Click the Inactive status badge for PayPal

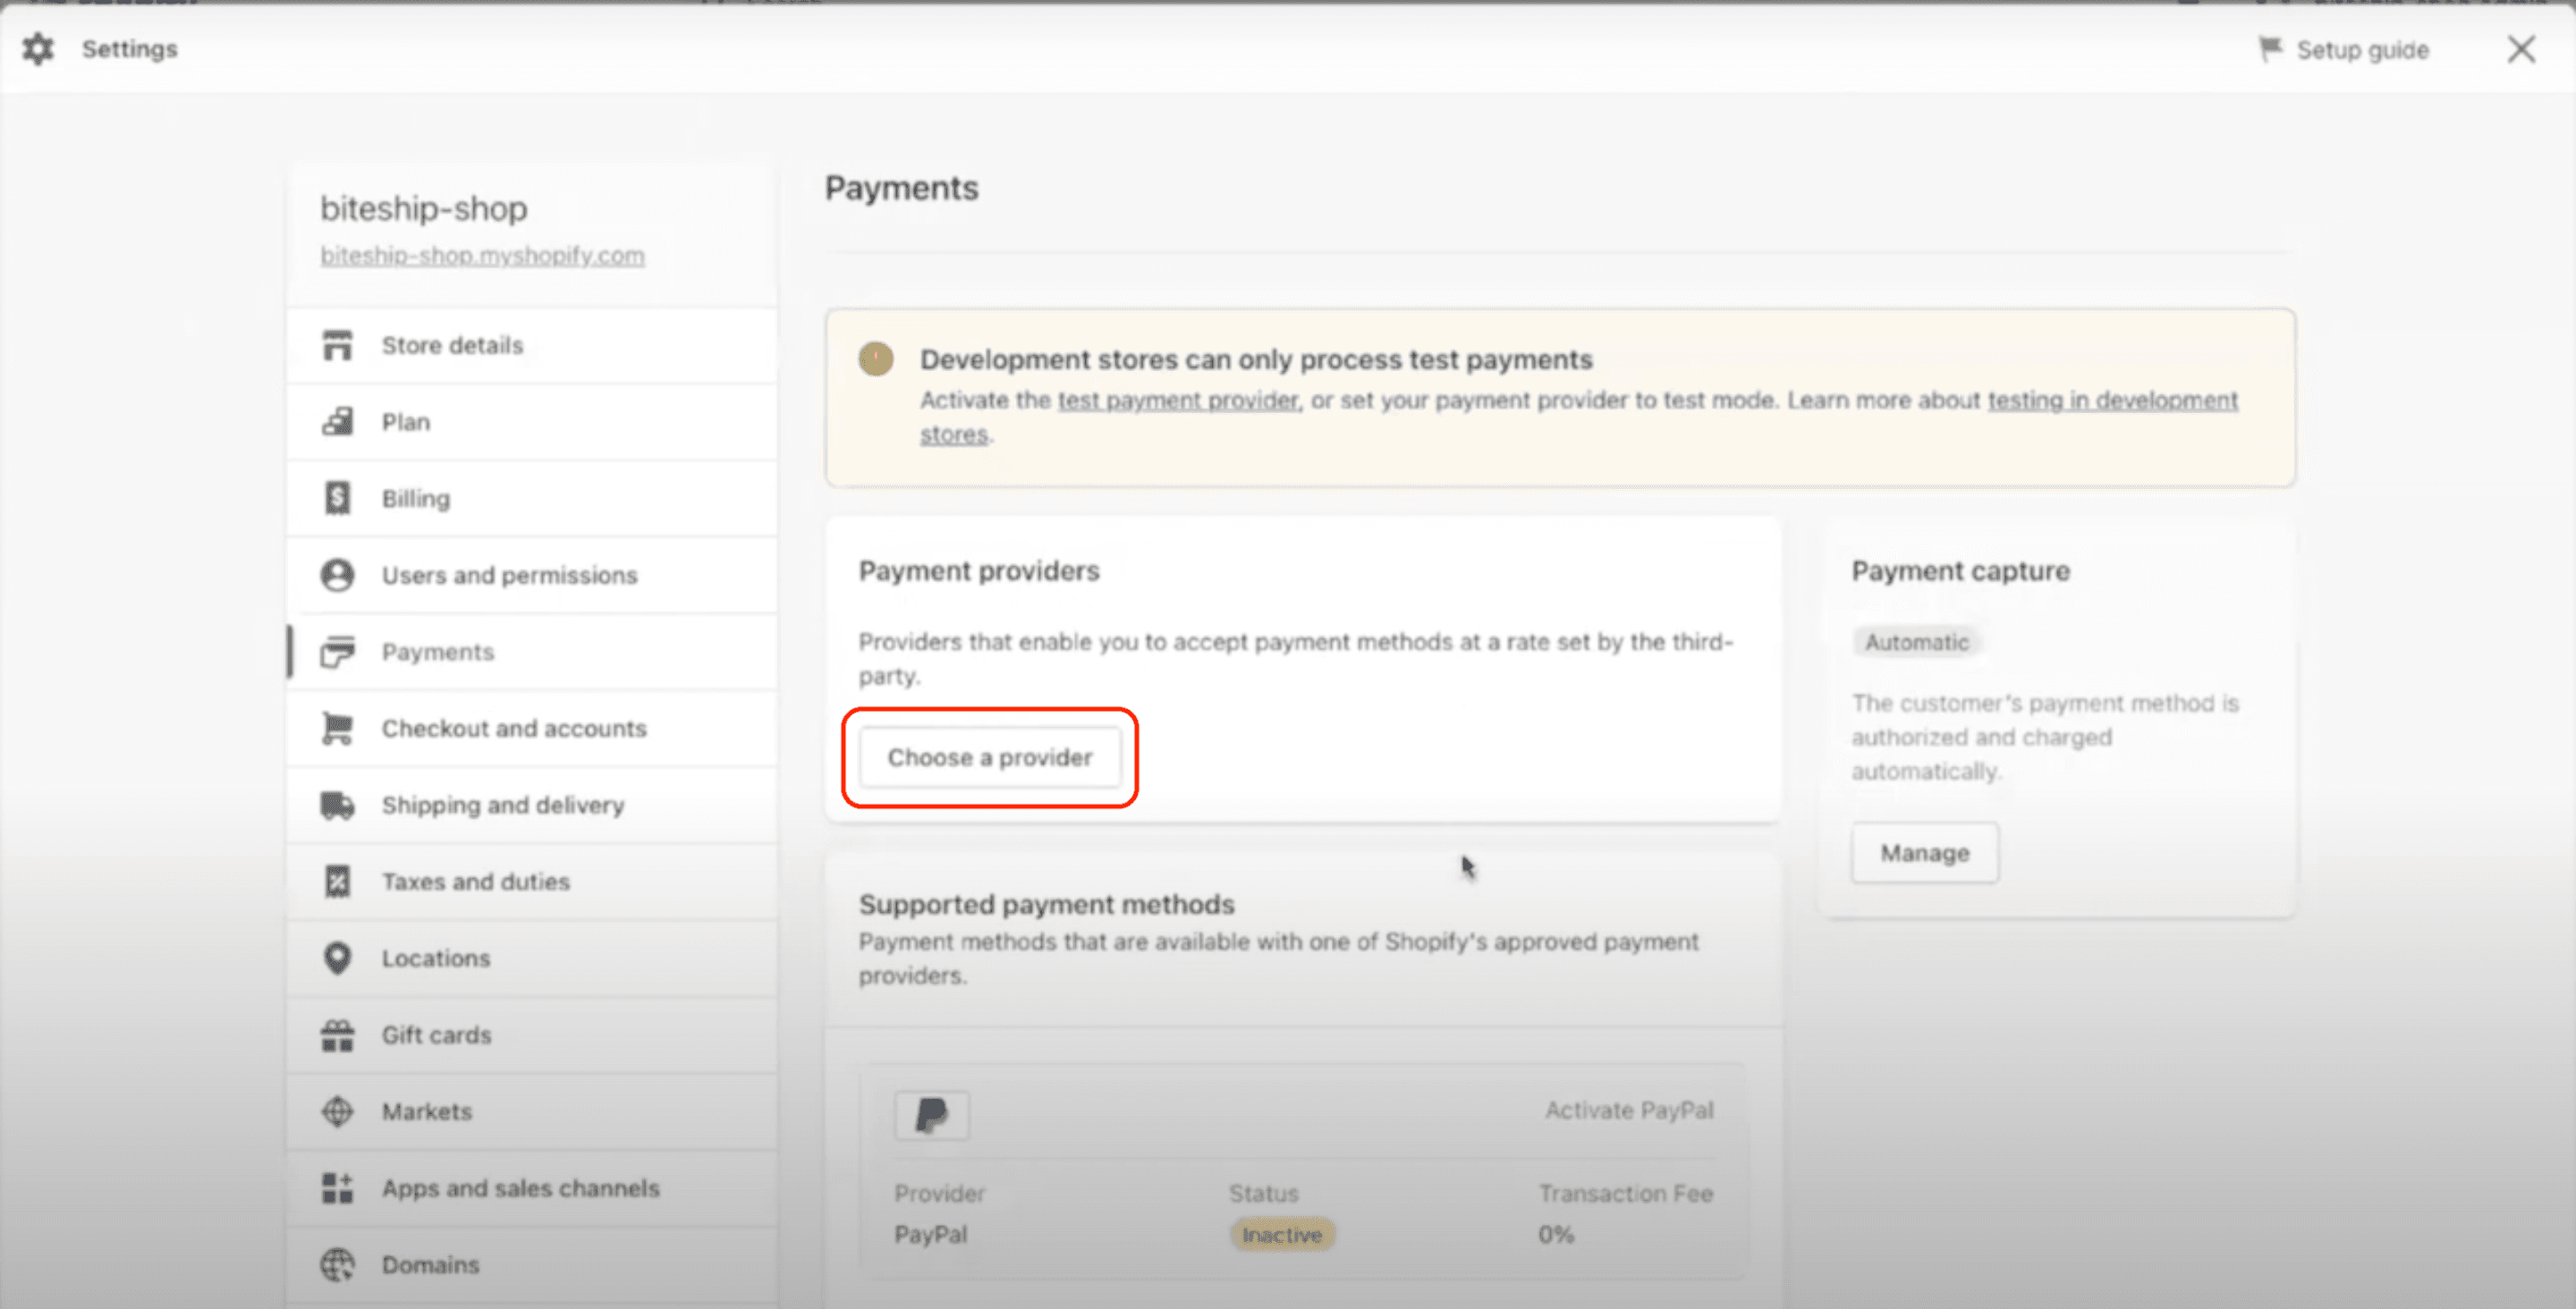point(1282,1235)
